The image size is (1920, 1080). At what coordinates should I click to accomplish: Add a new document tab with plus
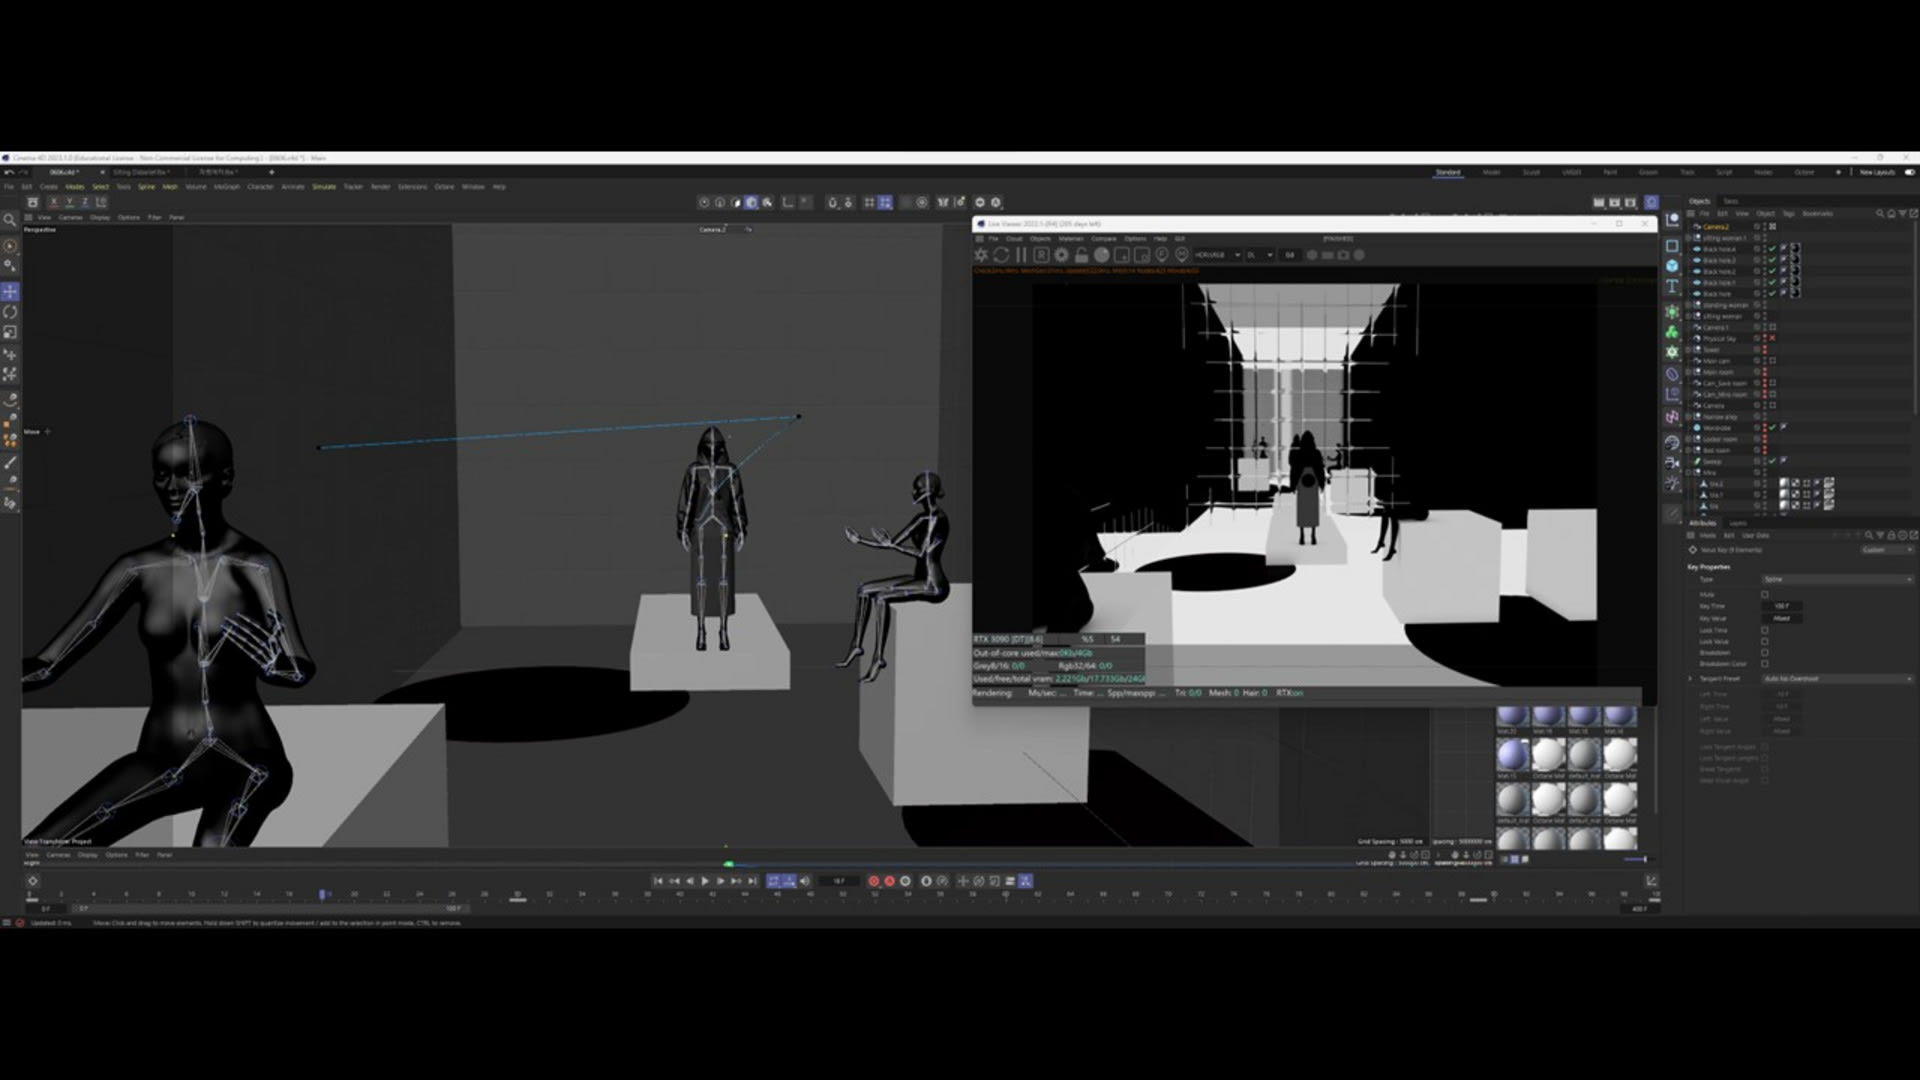[271, 172]
